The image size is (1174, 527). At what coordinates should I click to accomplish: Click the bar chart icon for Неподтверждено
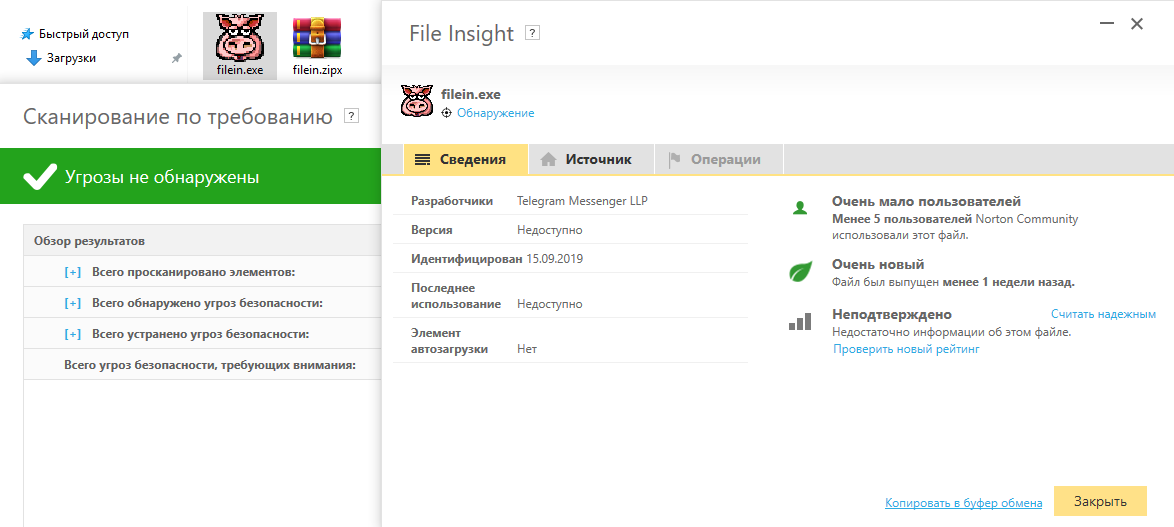[x=800, y=322]
